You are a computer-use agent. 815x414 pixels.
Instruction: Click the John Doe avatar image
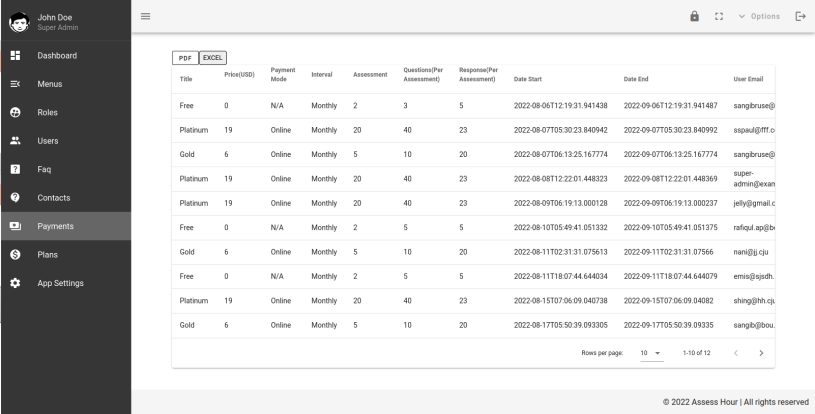[18, 17]
